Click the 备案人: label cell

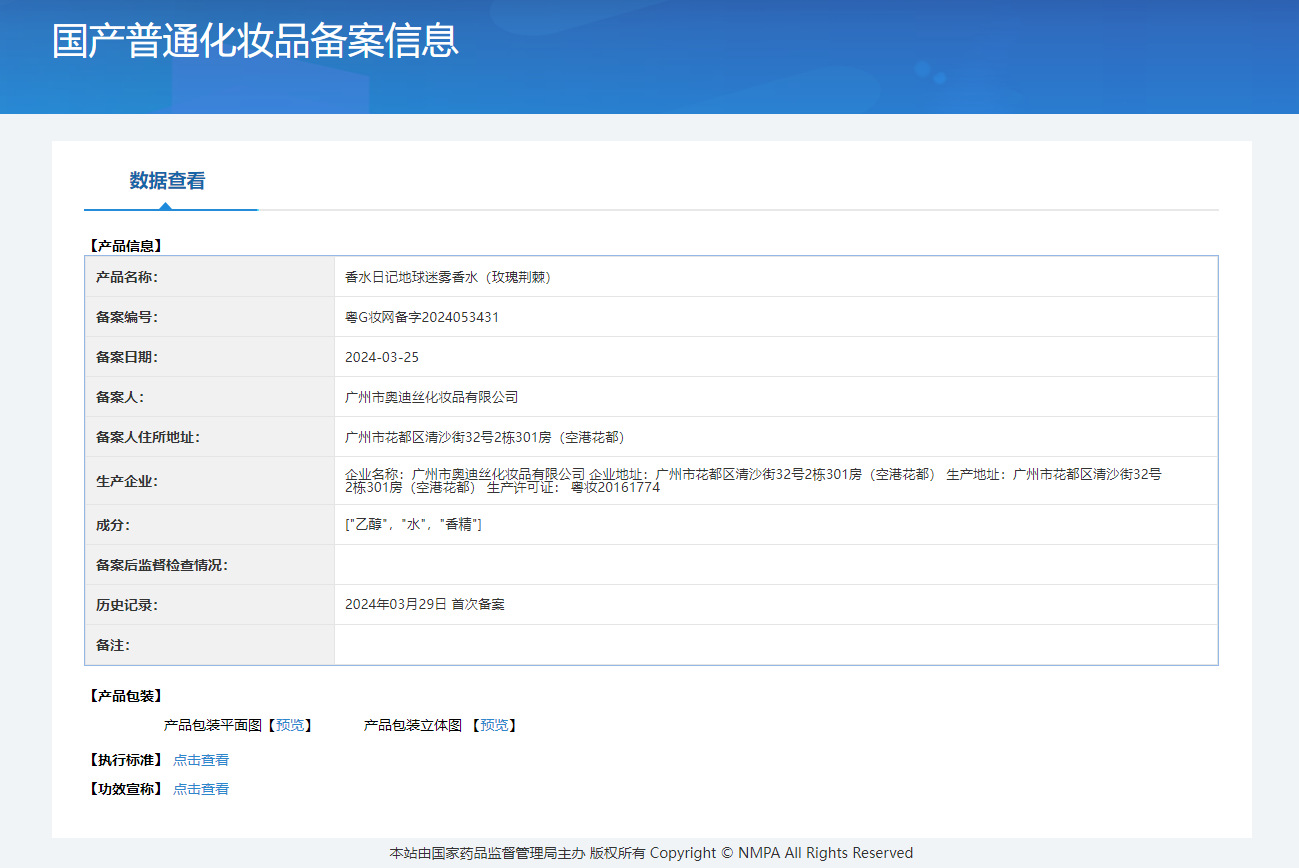210,397
